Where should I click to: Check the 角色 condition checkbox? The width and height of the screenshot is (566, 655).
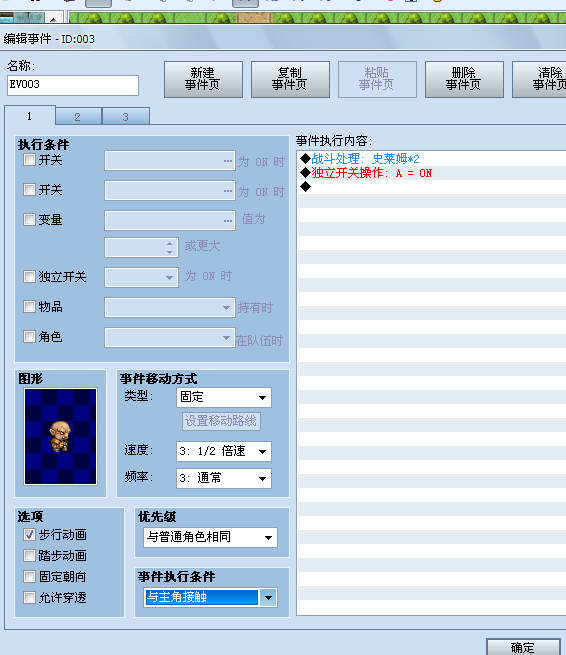coord(29,336)
